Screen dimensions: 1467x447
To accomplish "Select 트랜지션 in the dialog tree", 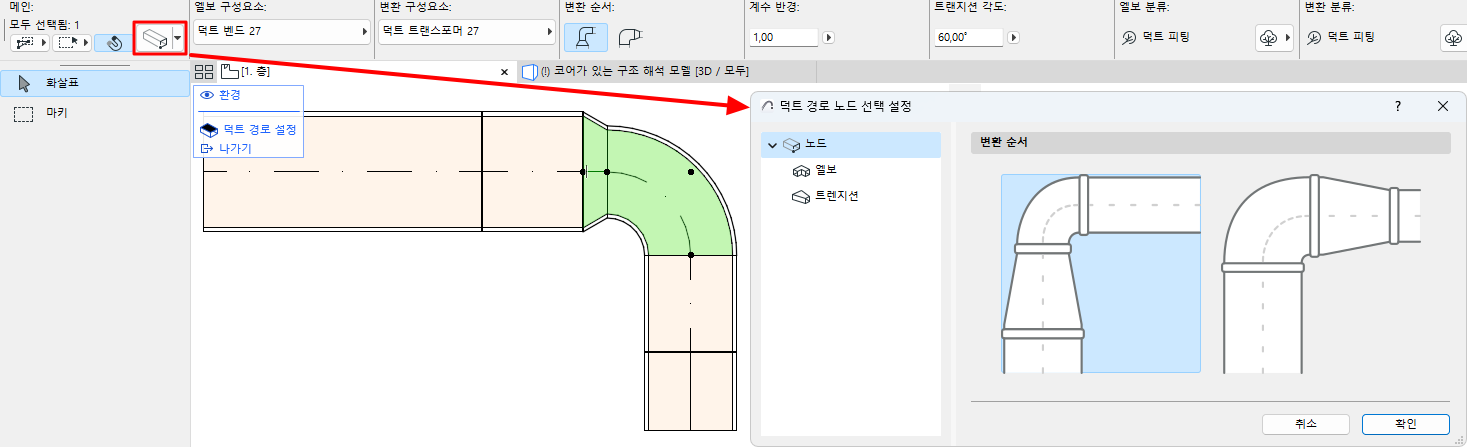I will [836, 195].
